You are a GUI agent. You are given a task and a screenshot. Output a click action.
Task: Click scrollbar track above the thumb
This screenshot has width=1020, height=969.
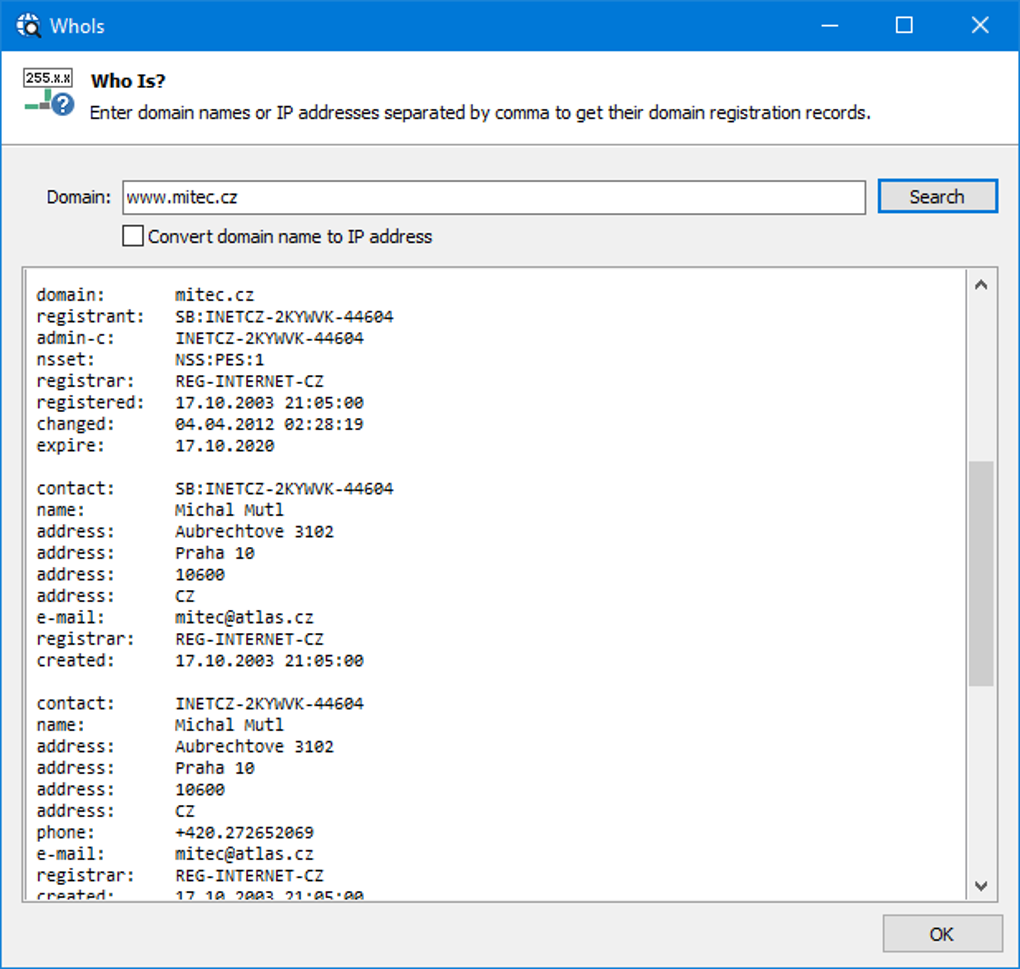tap(980, 380)
